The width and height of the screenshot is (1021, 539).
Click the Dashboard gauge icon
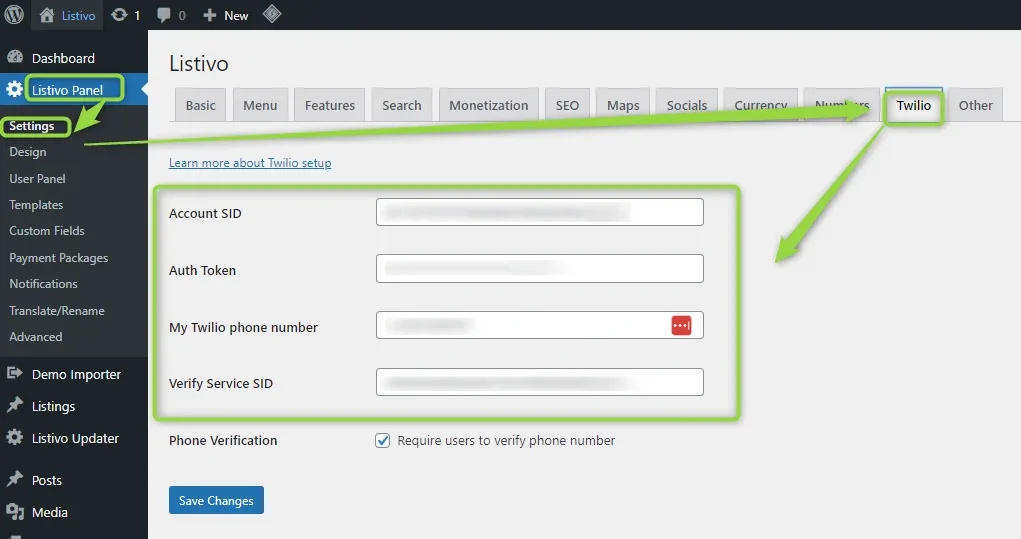click(15, 57)
